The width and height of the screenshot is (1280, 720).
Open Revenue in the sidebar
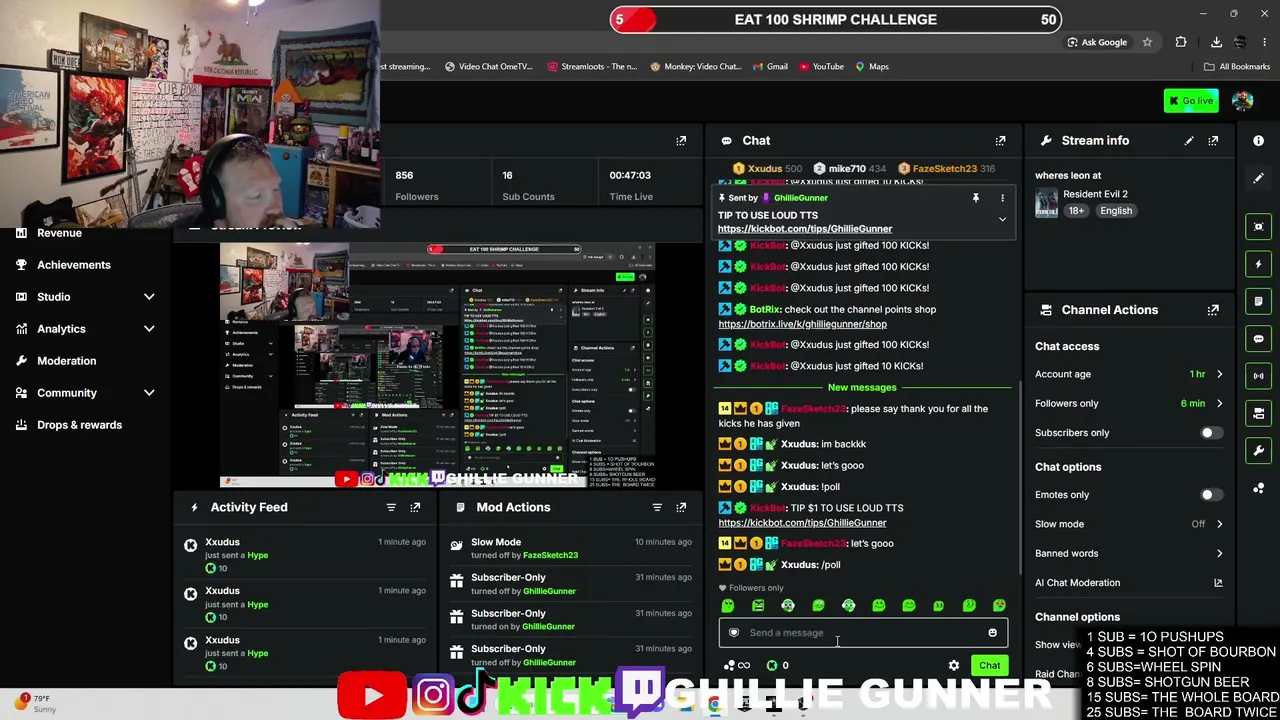[59, 233]
